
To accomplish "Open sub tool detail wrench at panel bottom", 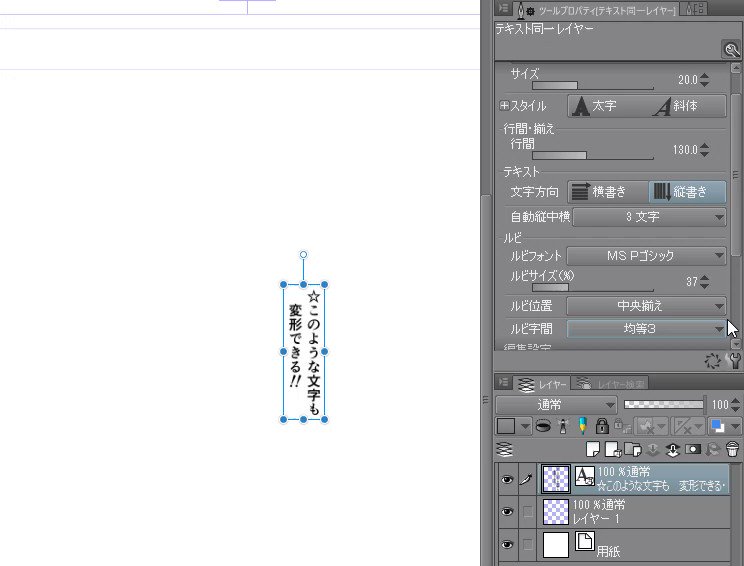I will click(x=734, y=361).
